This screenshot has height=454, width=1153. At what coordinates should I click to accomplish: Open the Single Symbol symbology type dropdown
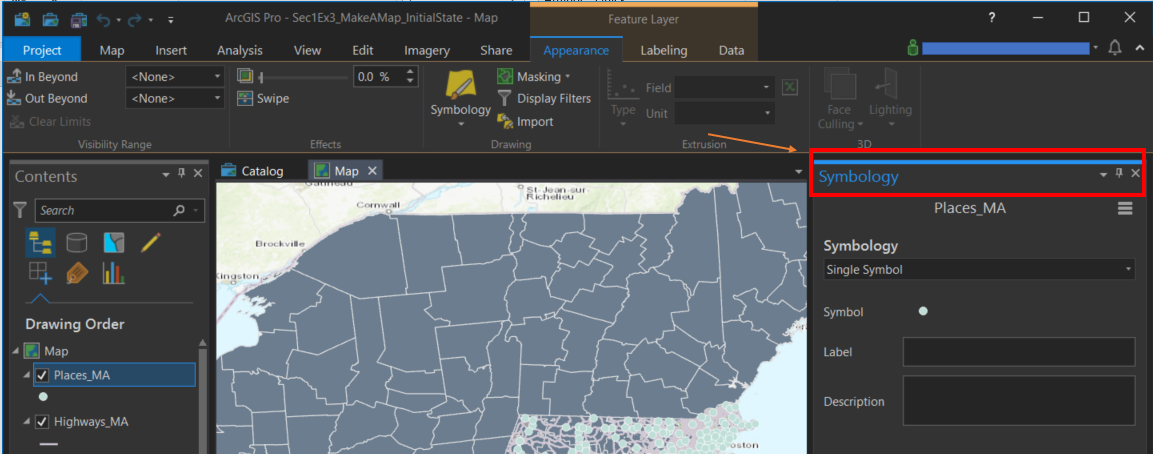click(979, 269)
